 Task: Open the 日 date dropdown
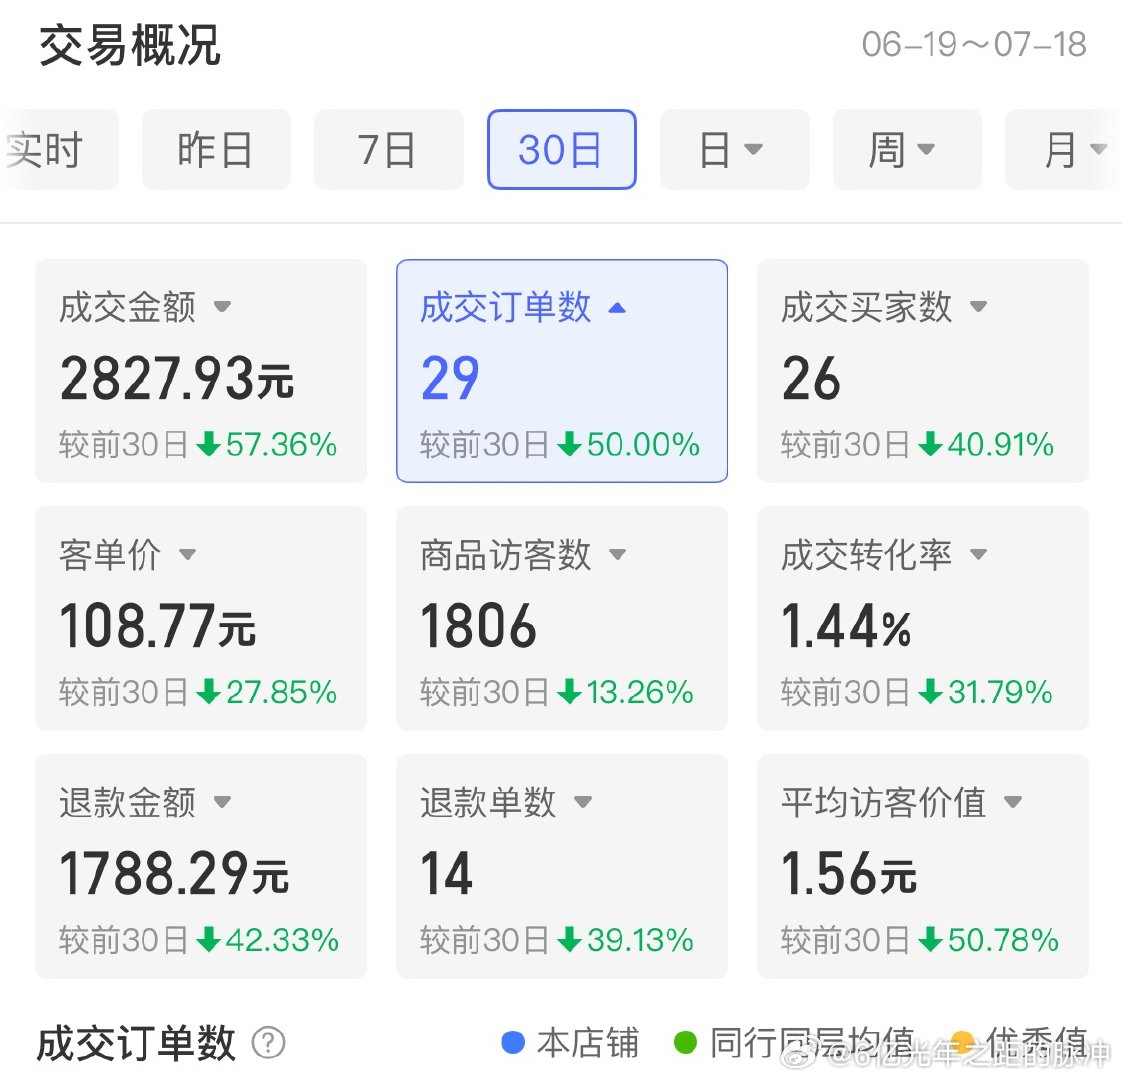pos(735,150)
